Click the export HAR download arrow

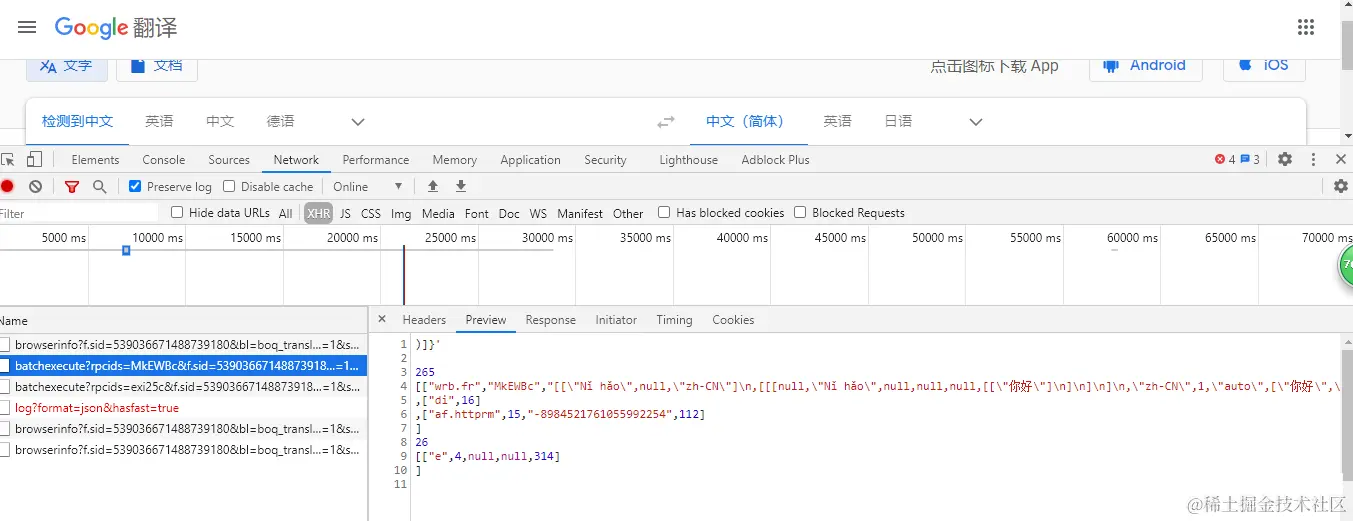pos(461,186)
